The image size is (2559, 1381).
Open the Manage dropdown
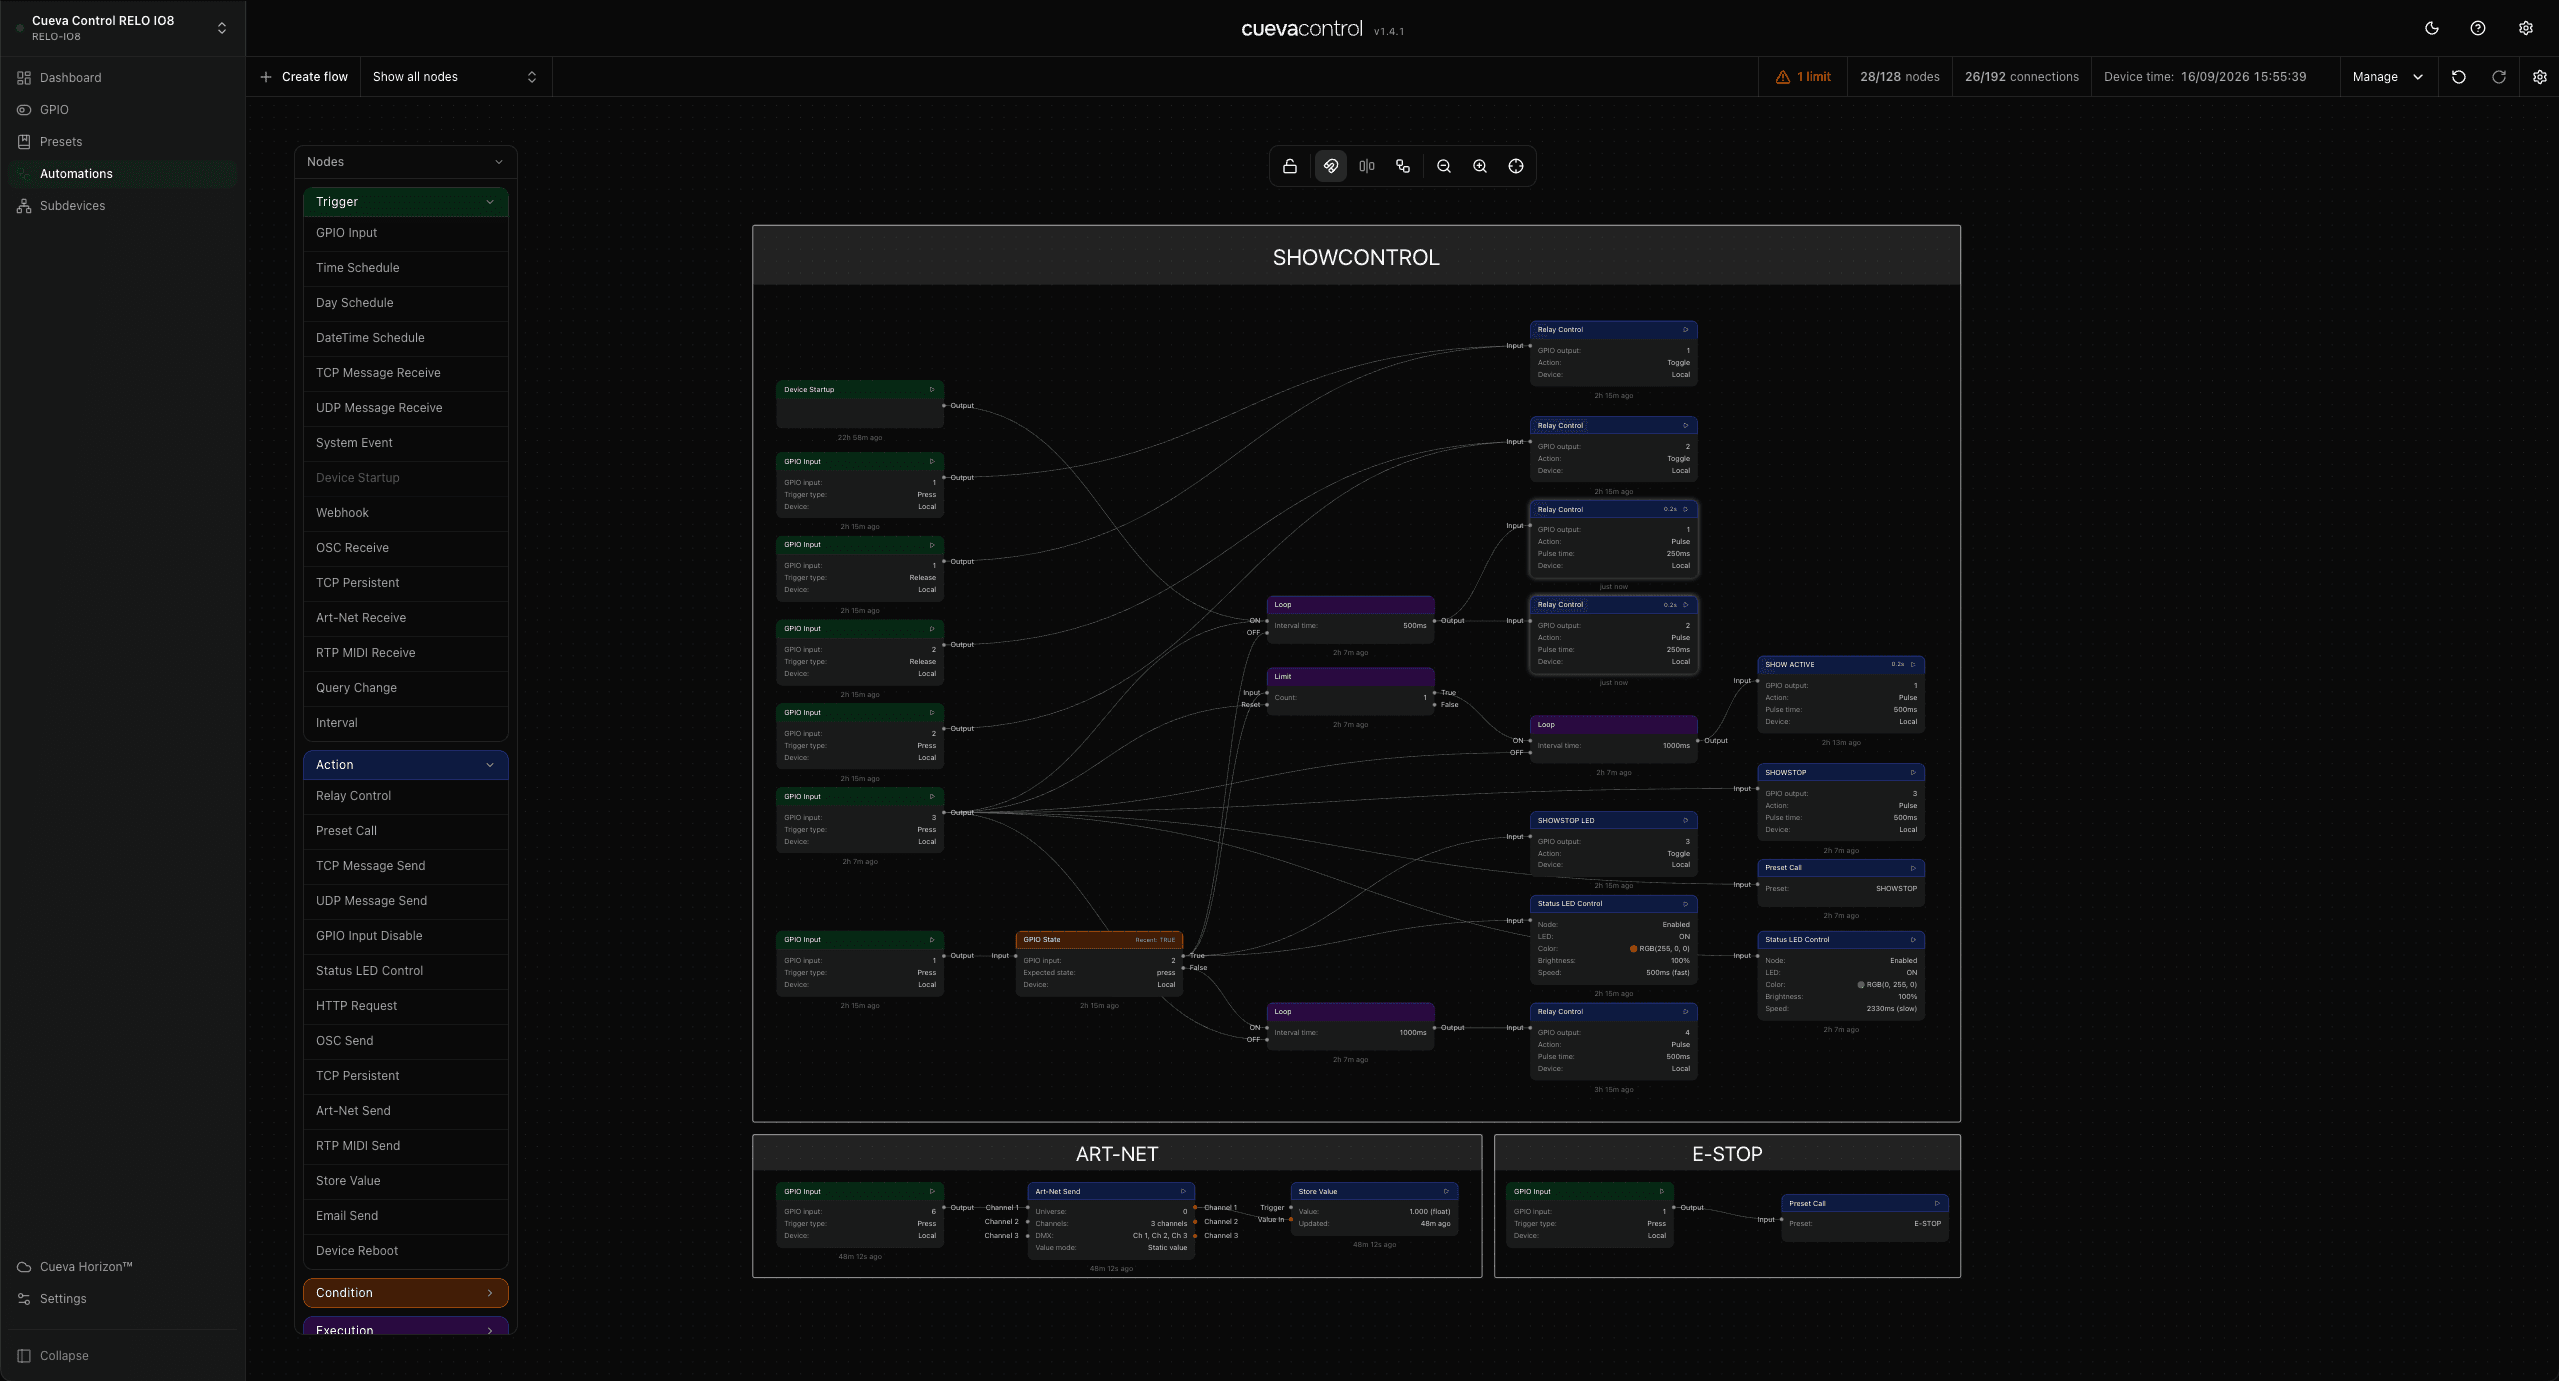pyautogui.click(x=2388, y=77)
